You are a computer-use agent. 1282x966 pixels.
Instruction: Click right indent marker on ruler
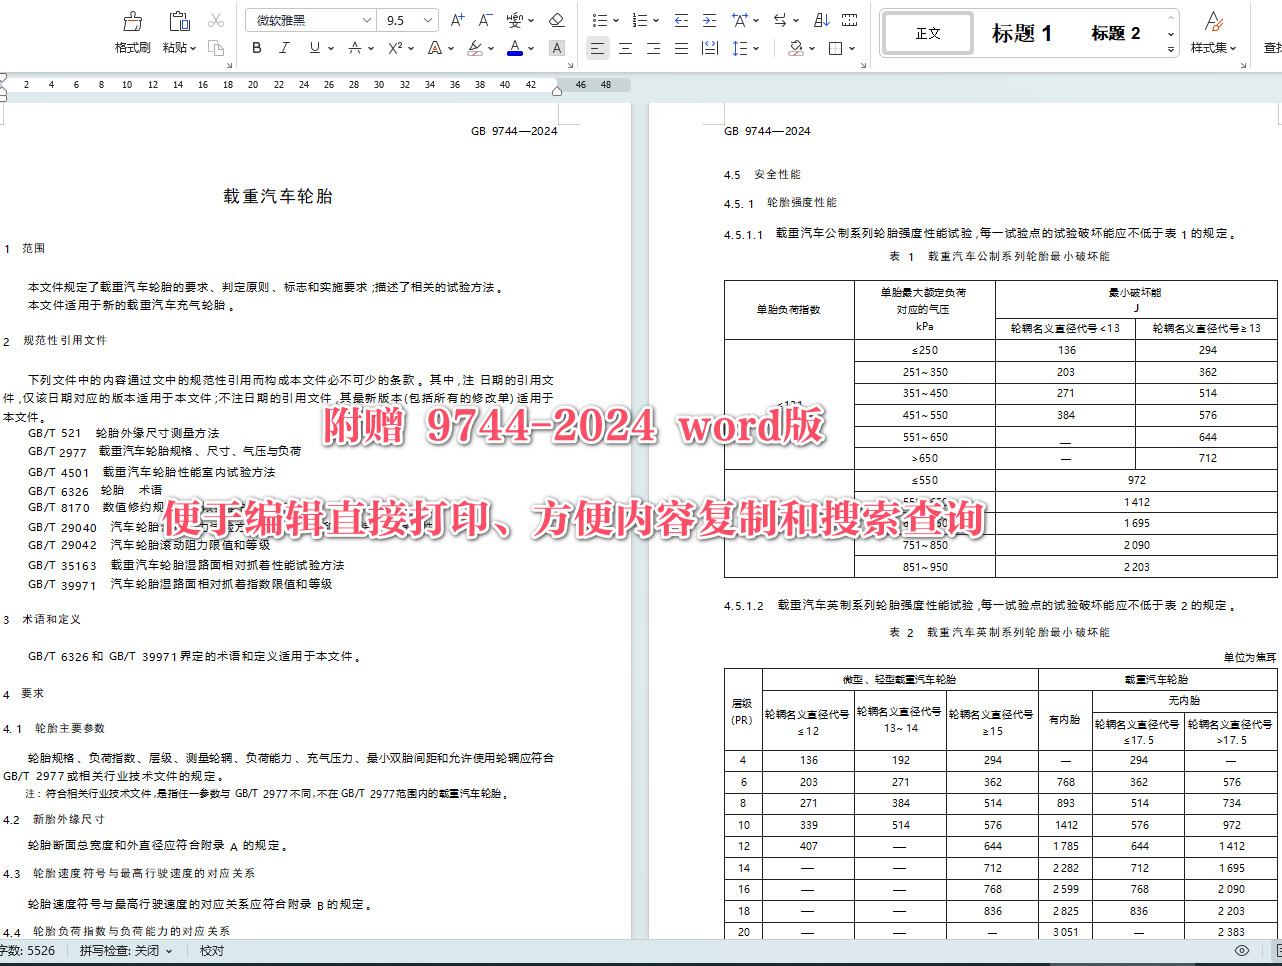click(x=557, y=91)
